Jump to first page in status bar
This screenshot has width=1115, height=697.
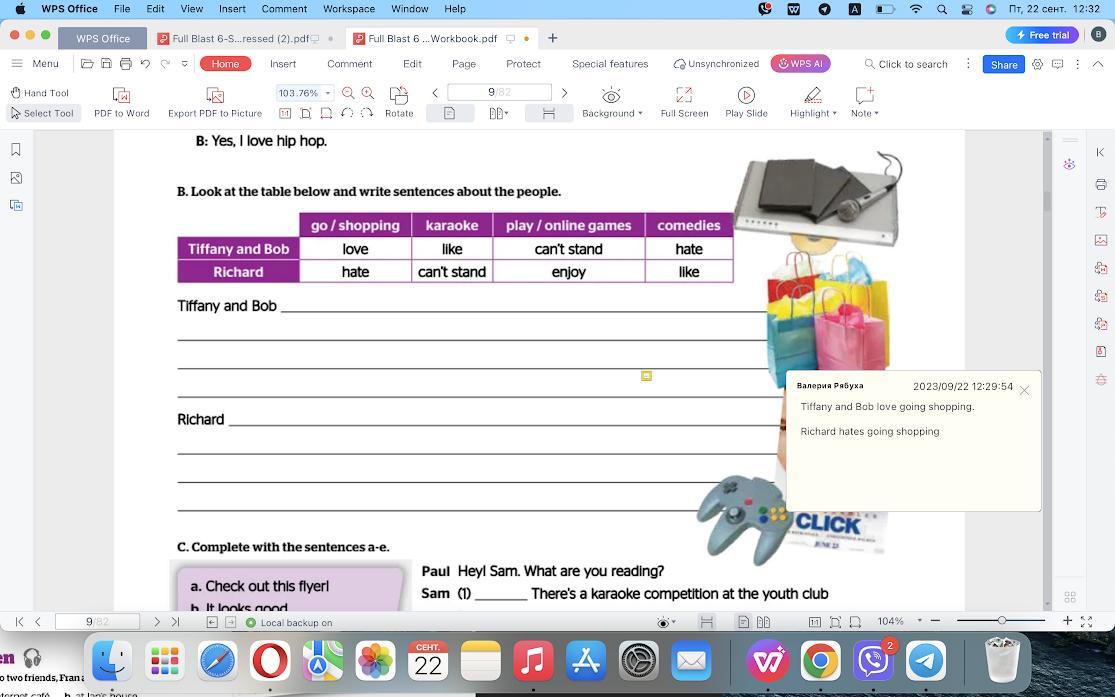(19, 622)
